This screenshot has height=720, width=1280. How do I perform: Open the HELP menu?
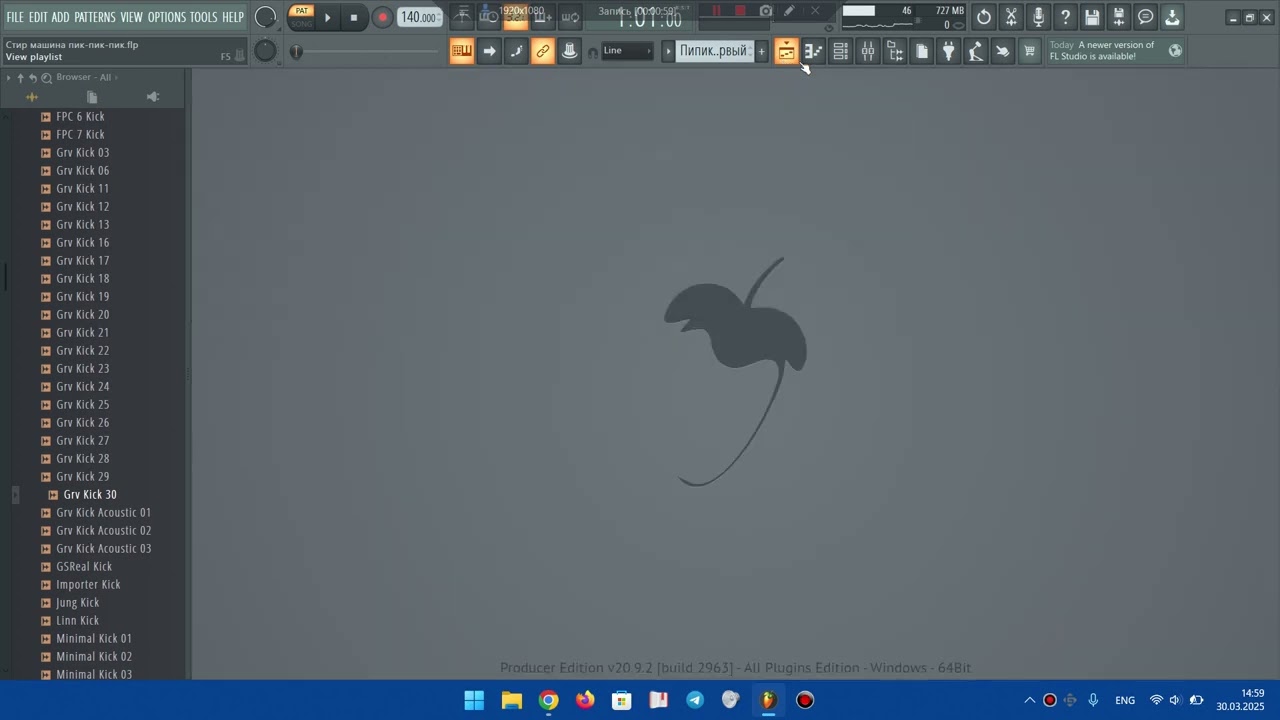coord(233,17)
